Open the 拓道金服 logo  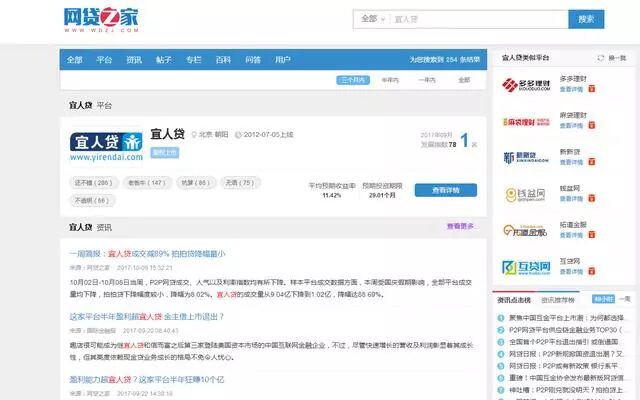(x=526, y=231)
